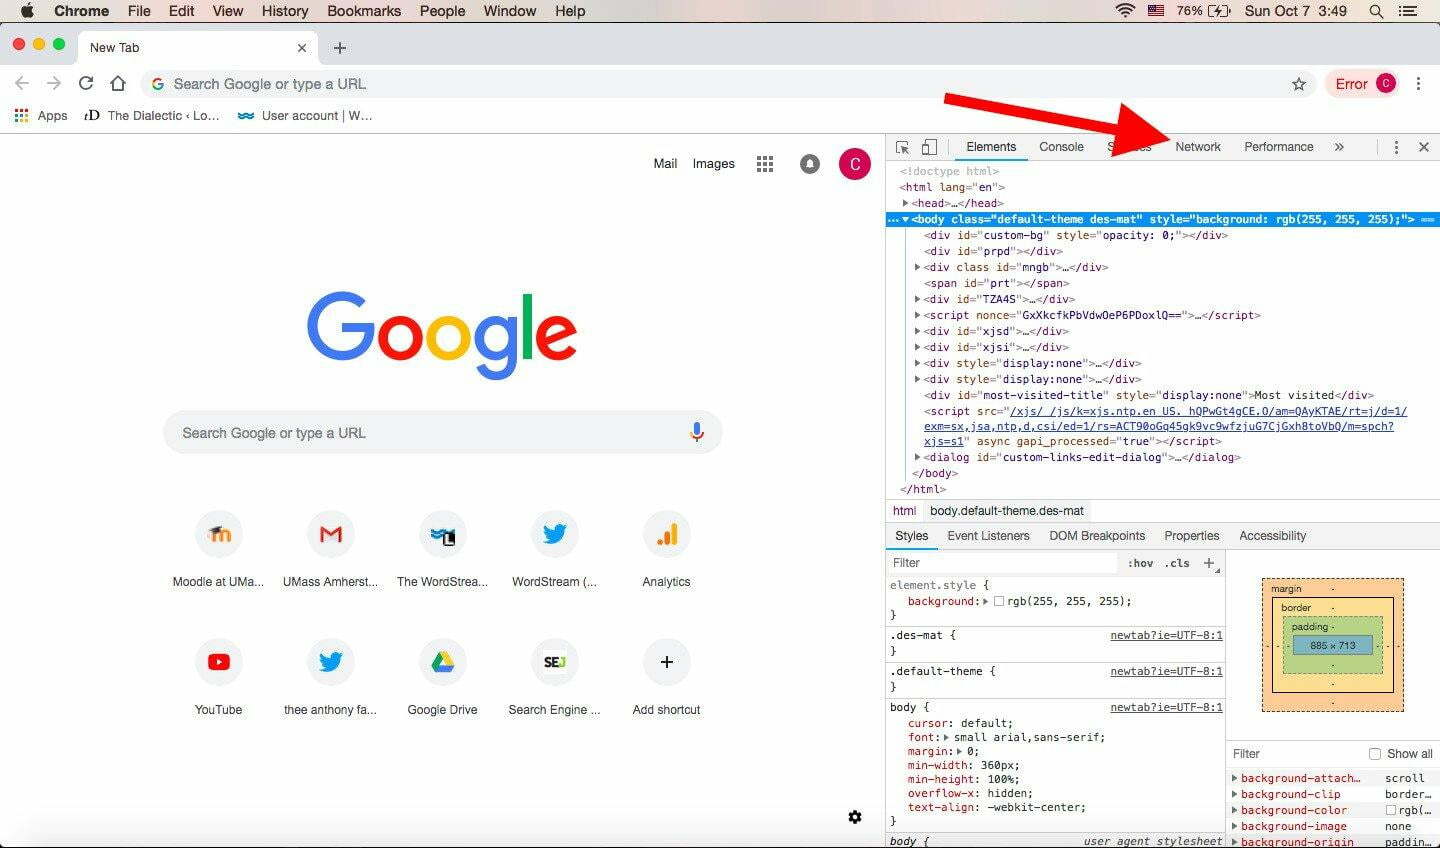Select the inspect element cursor icon
This screenshot has height=848, width=1440.
(903, 146)
